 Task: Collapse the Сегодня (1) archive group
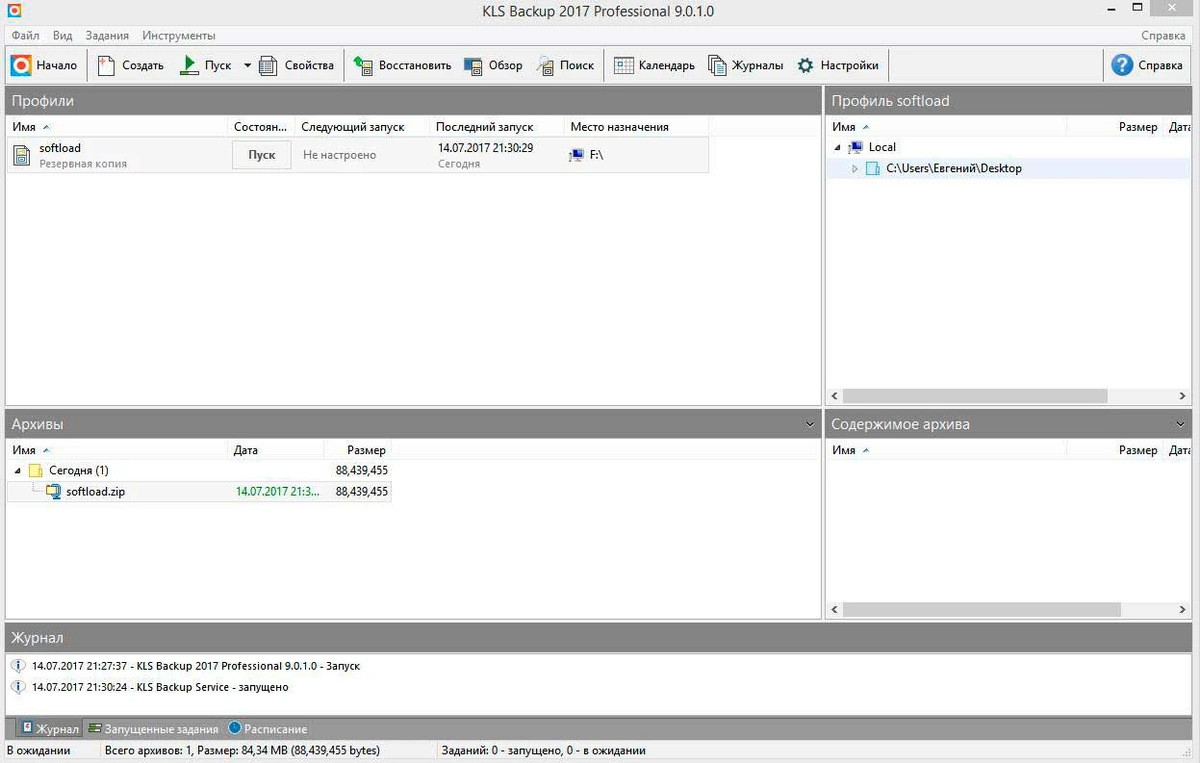tap(17, 470)
